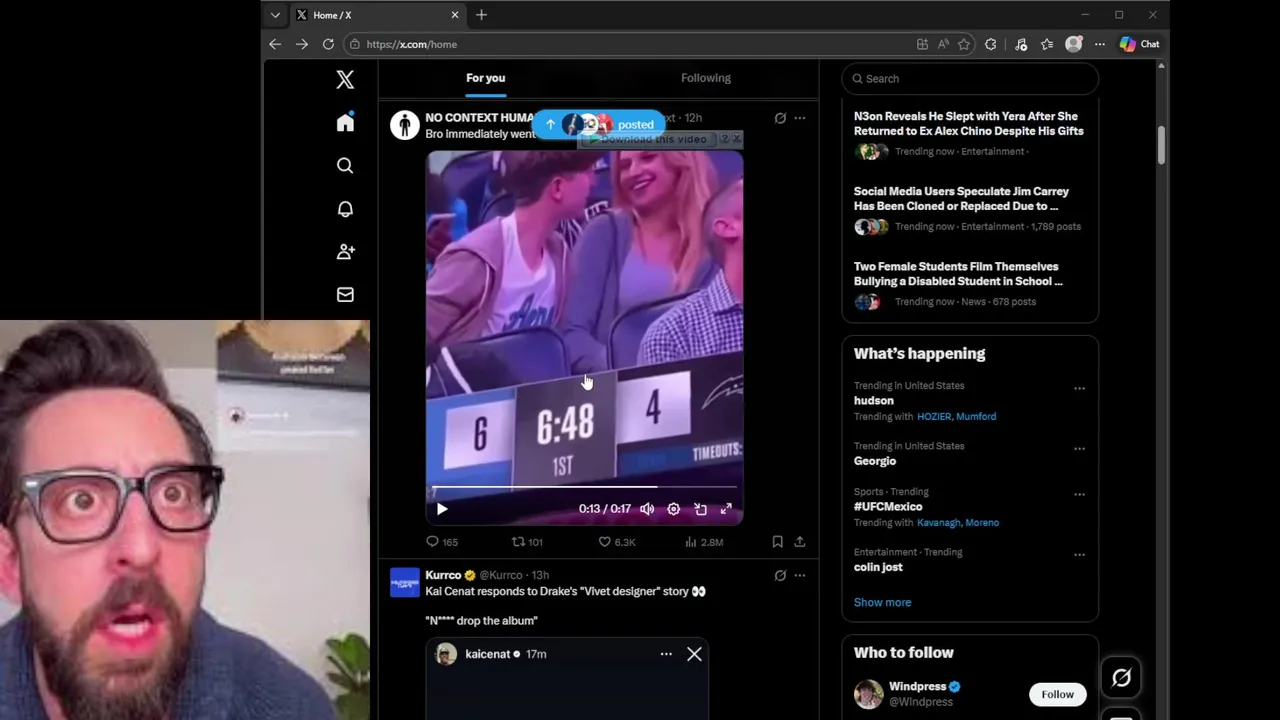
Task: Open kaicenat story more options
Action: [x=666, y=654]
